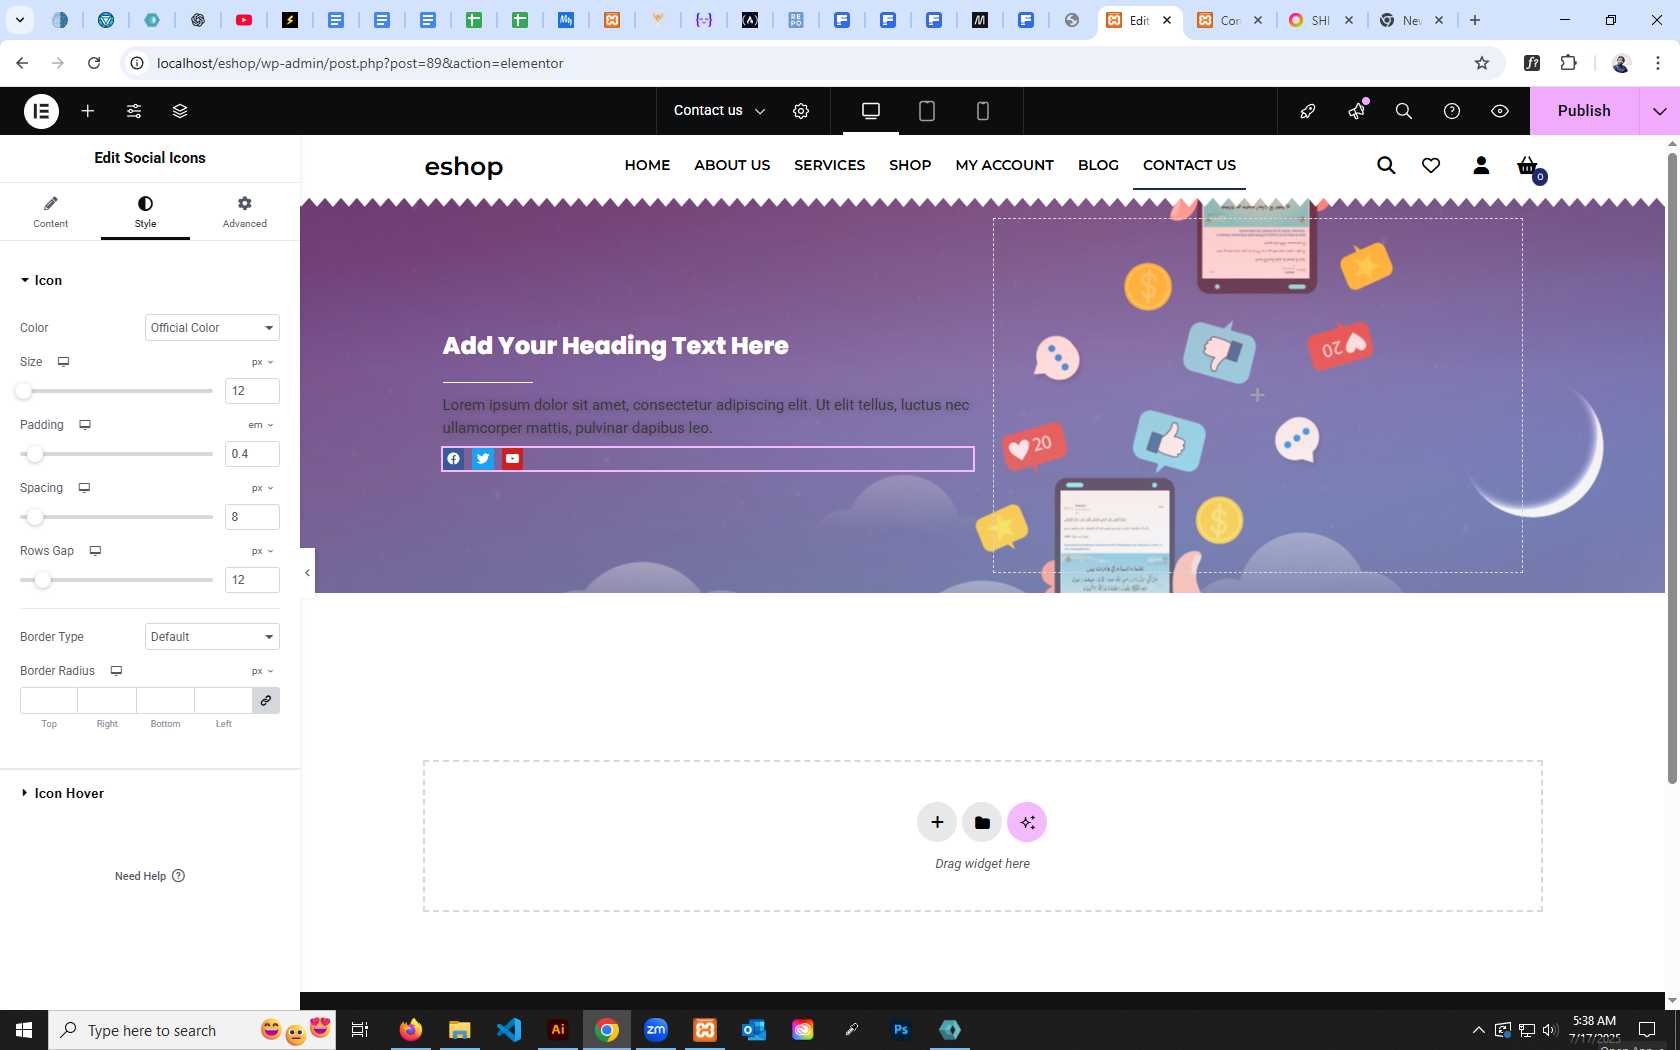Open the Structure layers icon

point(180,111)
